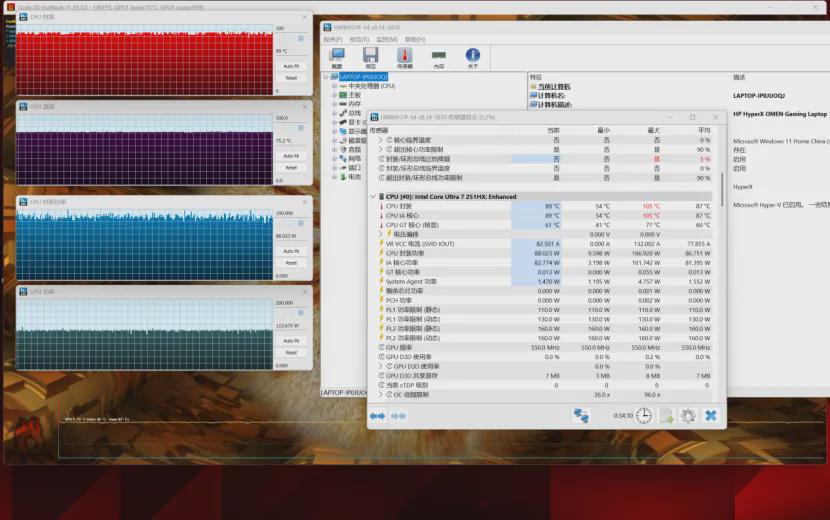Click the network remote-monitoring icon in sensor window
Image resolution: width=830 pixels, height=520 pixels.
[x=581, y=416]
